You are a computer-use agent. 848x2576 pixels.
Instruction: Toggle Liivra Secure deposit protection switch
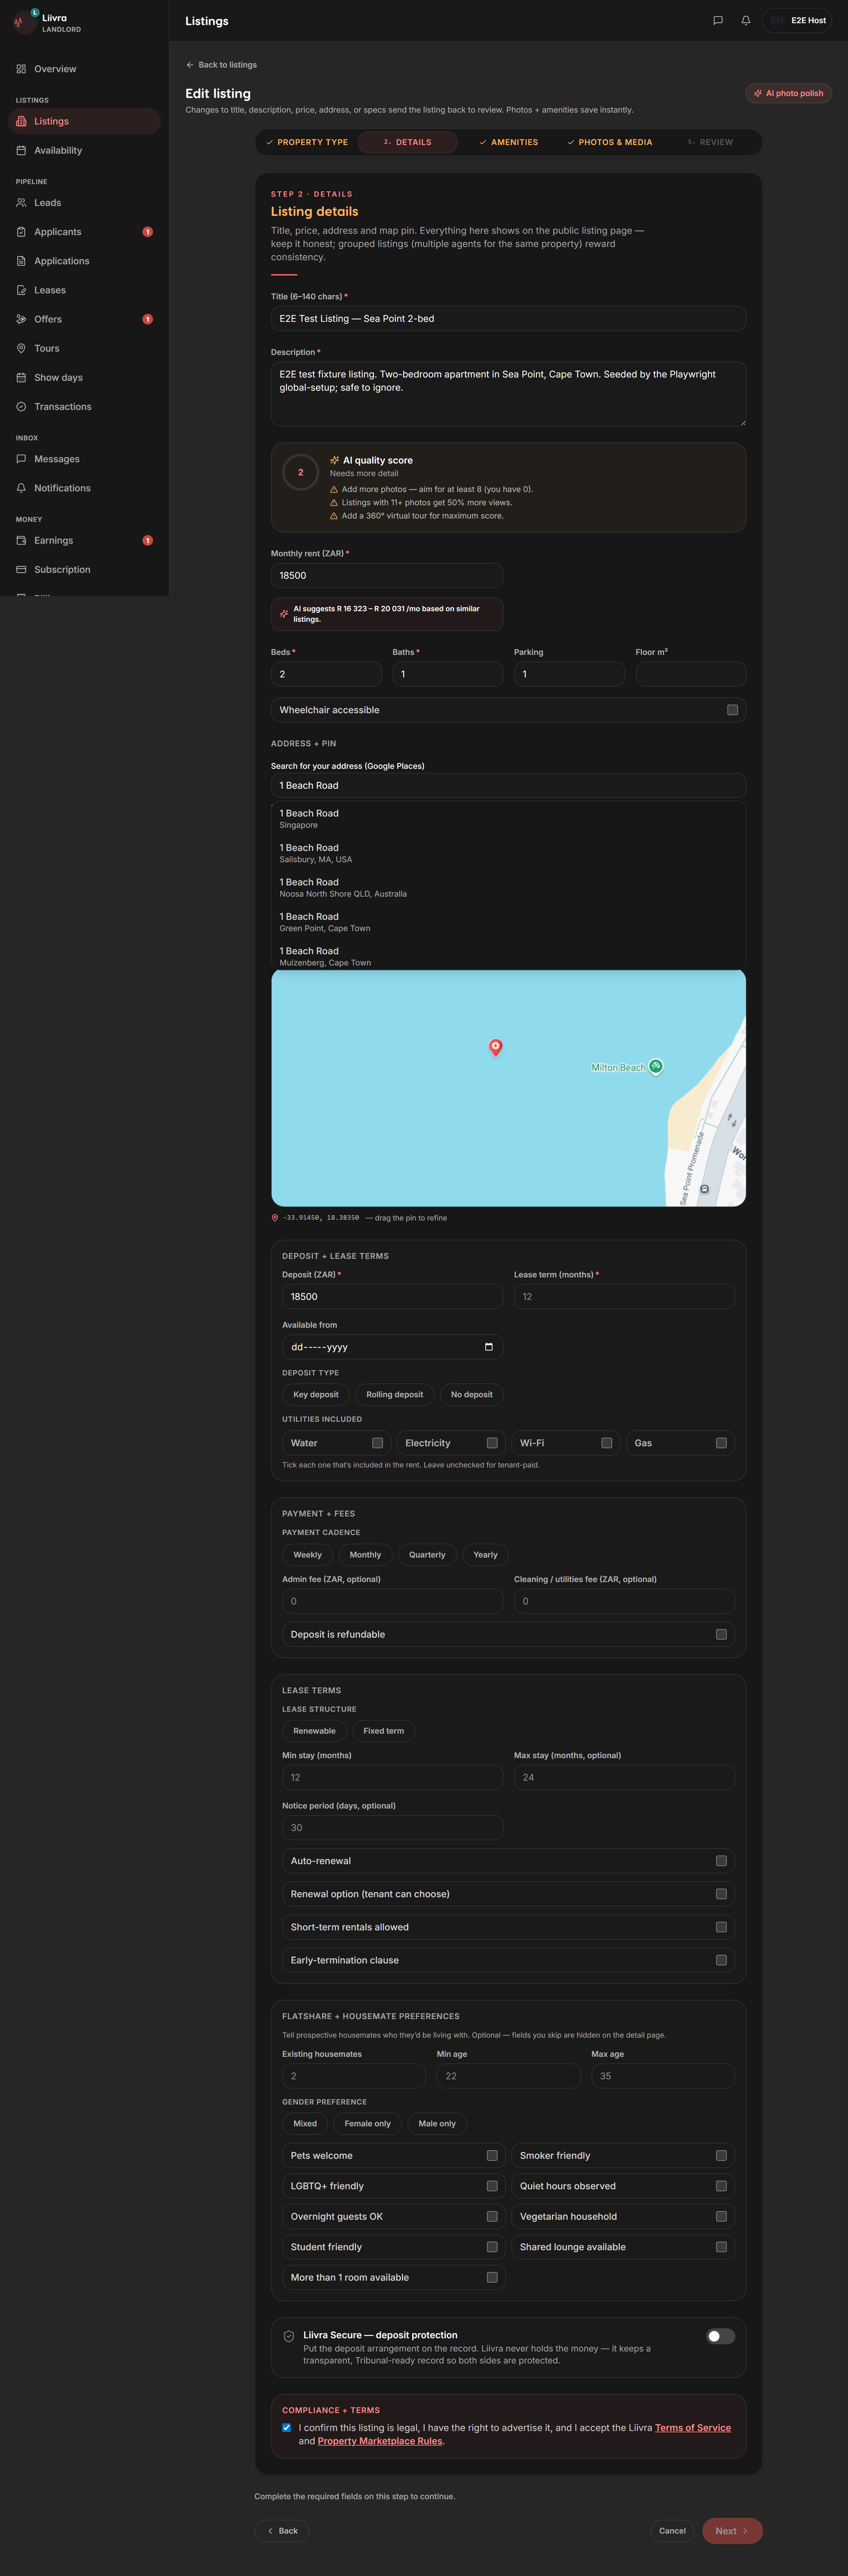click(721, 2336)
